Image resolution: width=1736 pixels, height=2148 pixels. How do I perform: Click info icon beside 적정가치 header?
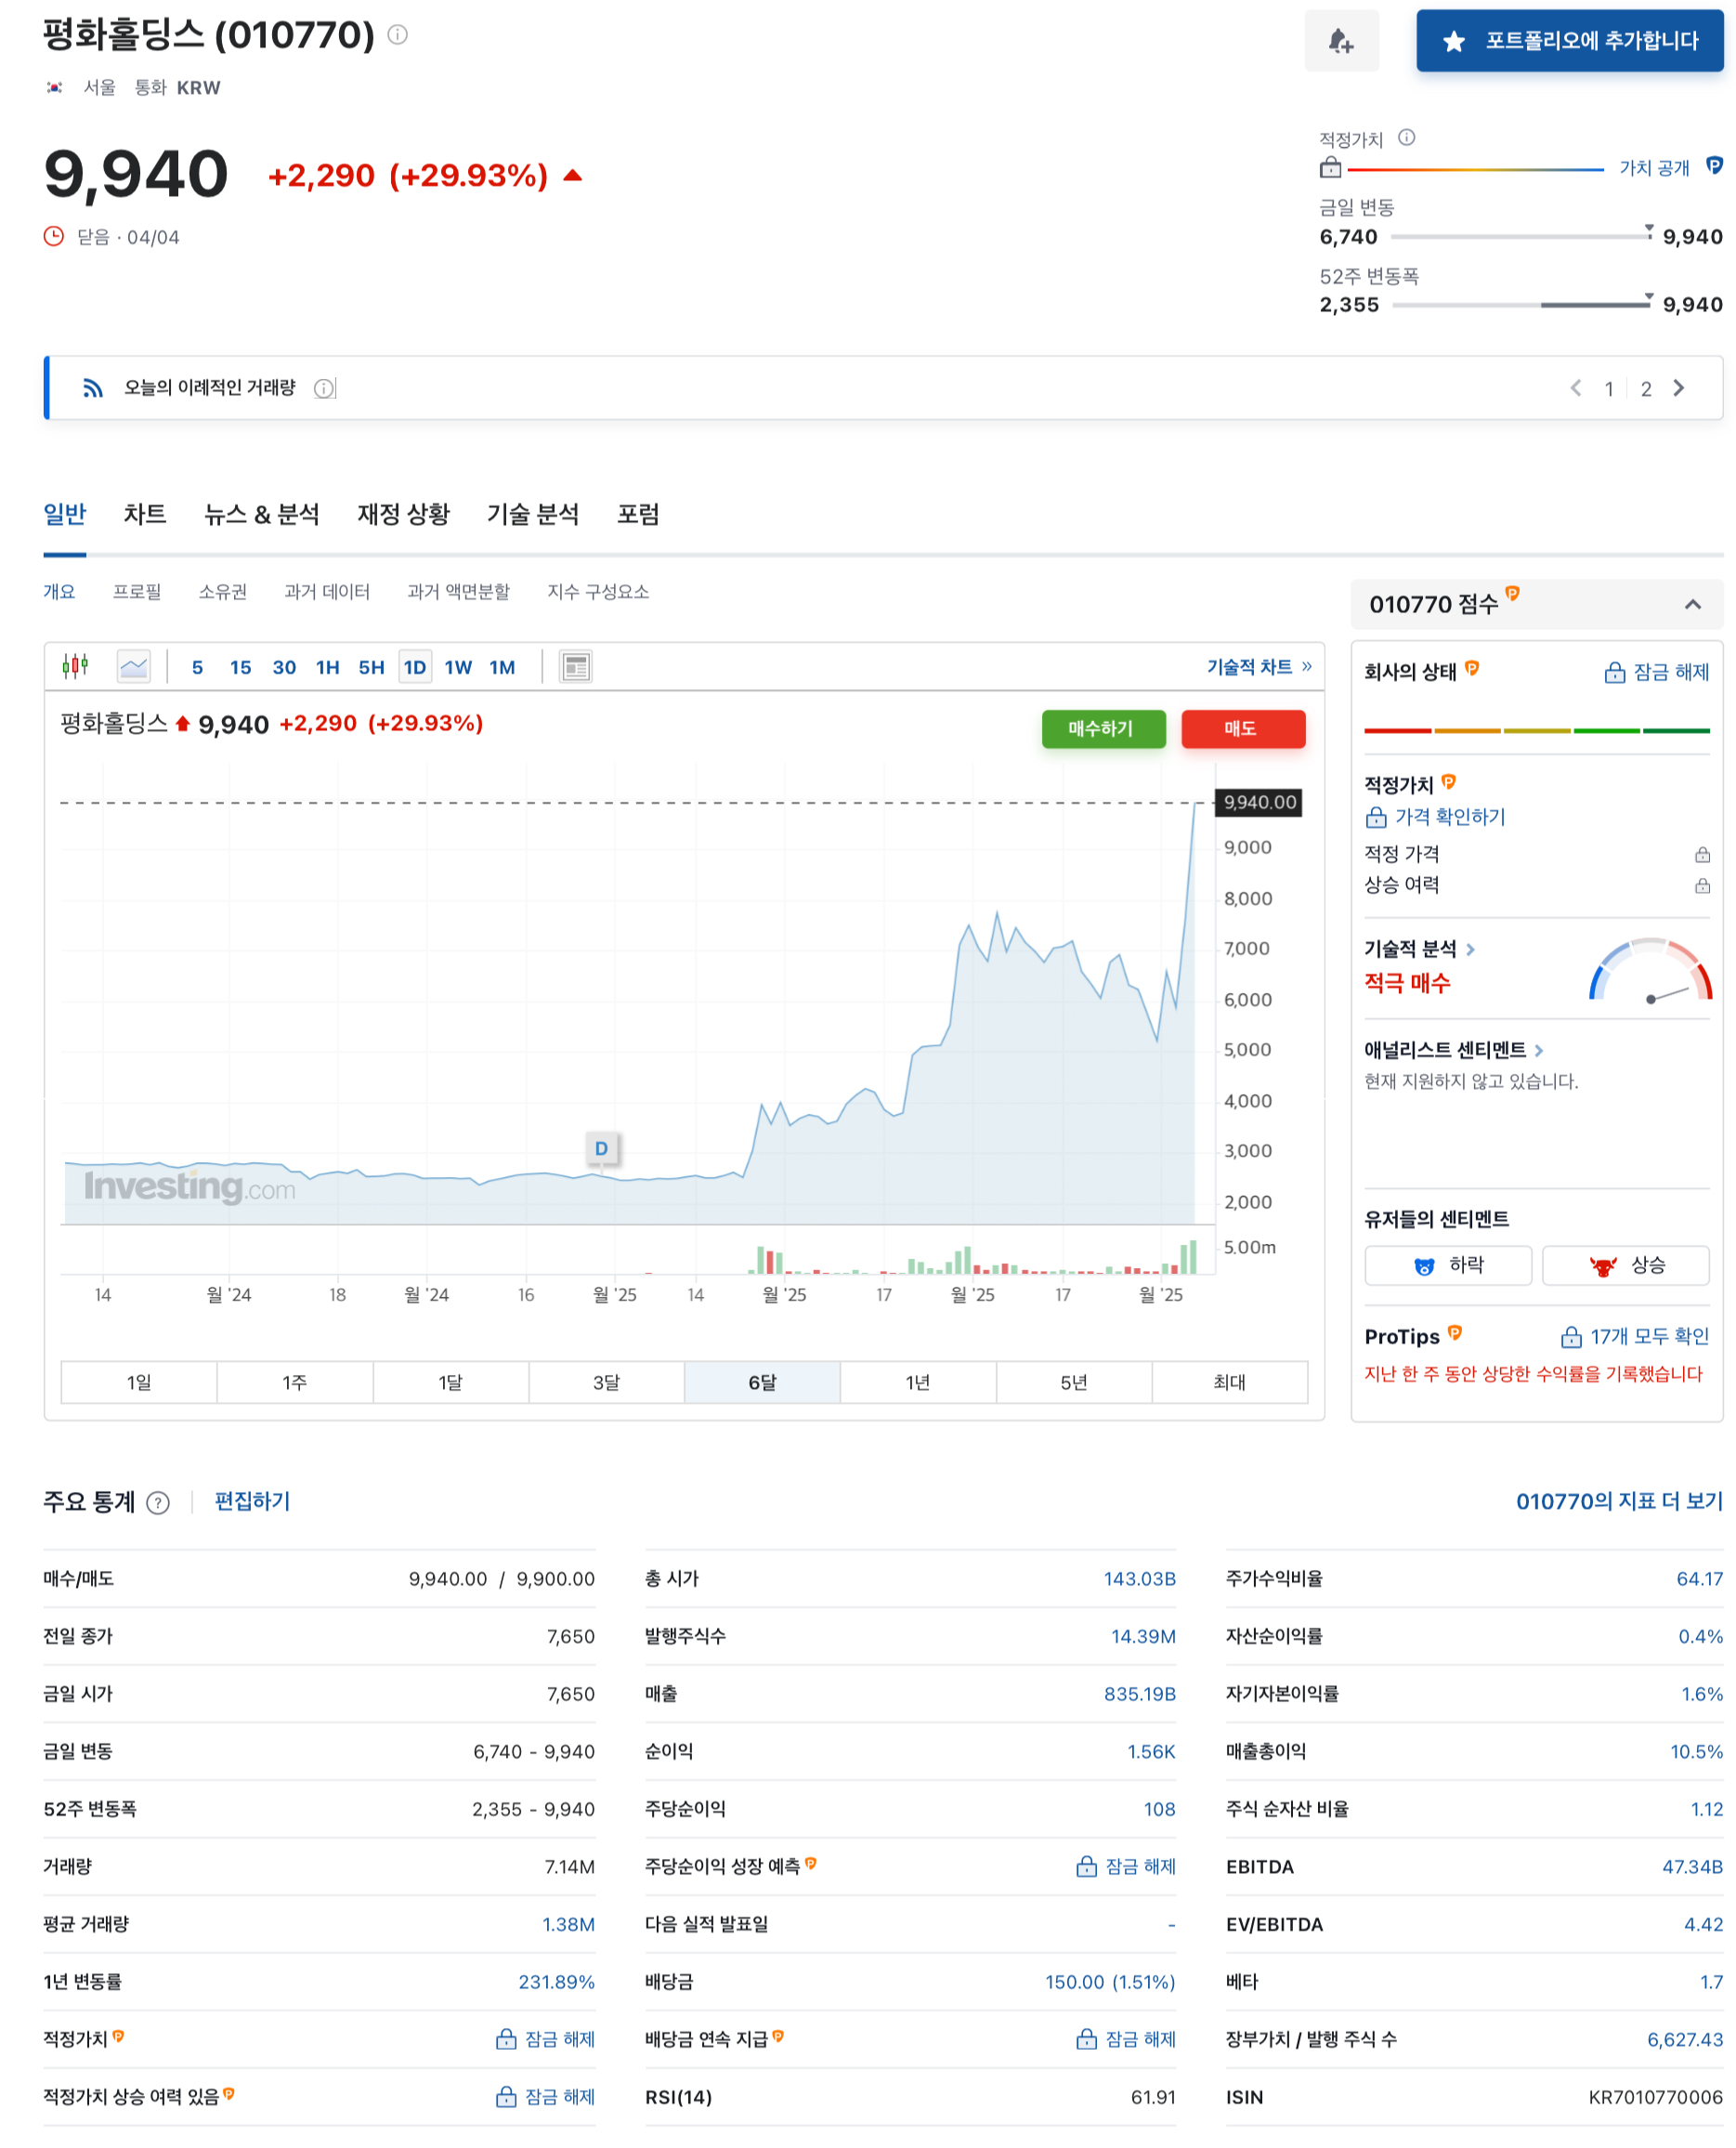(x=1406, y=138)
